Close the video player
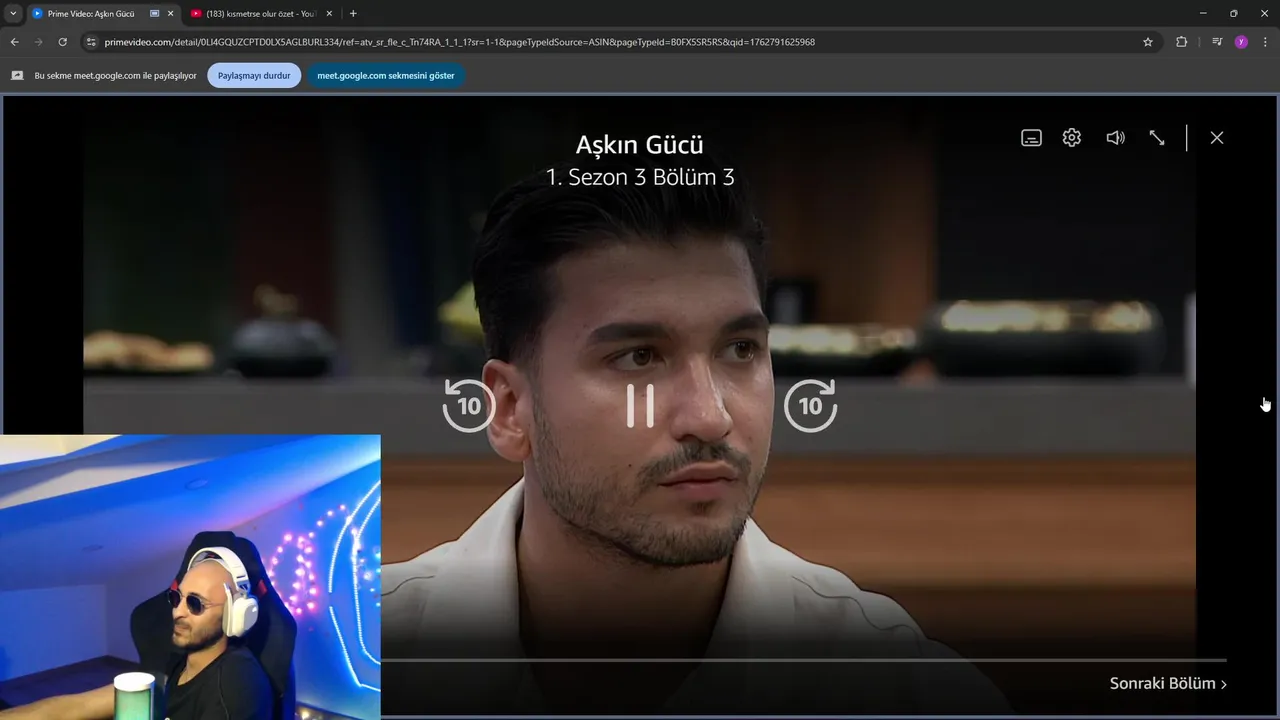The height and width of the screenshot is (720, 1280). 1217,138
